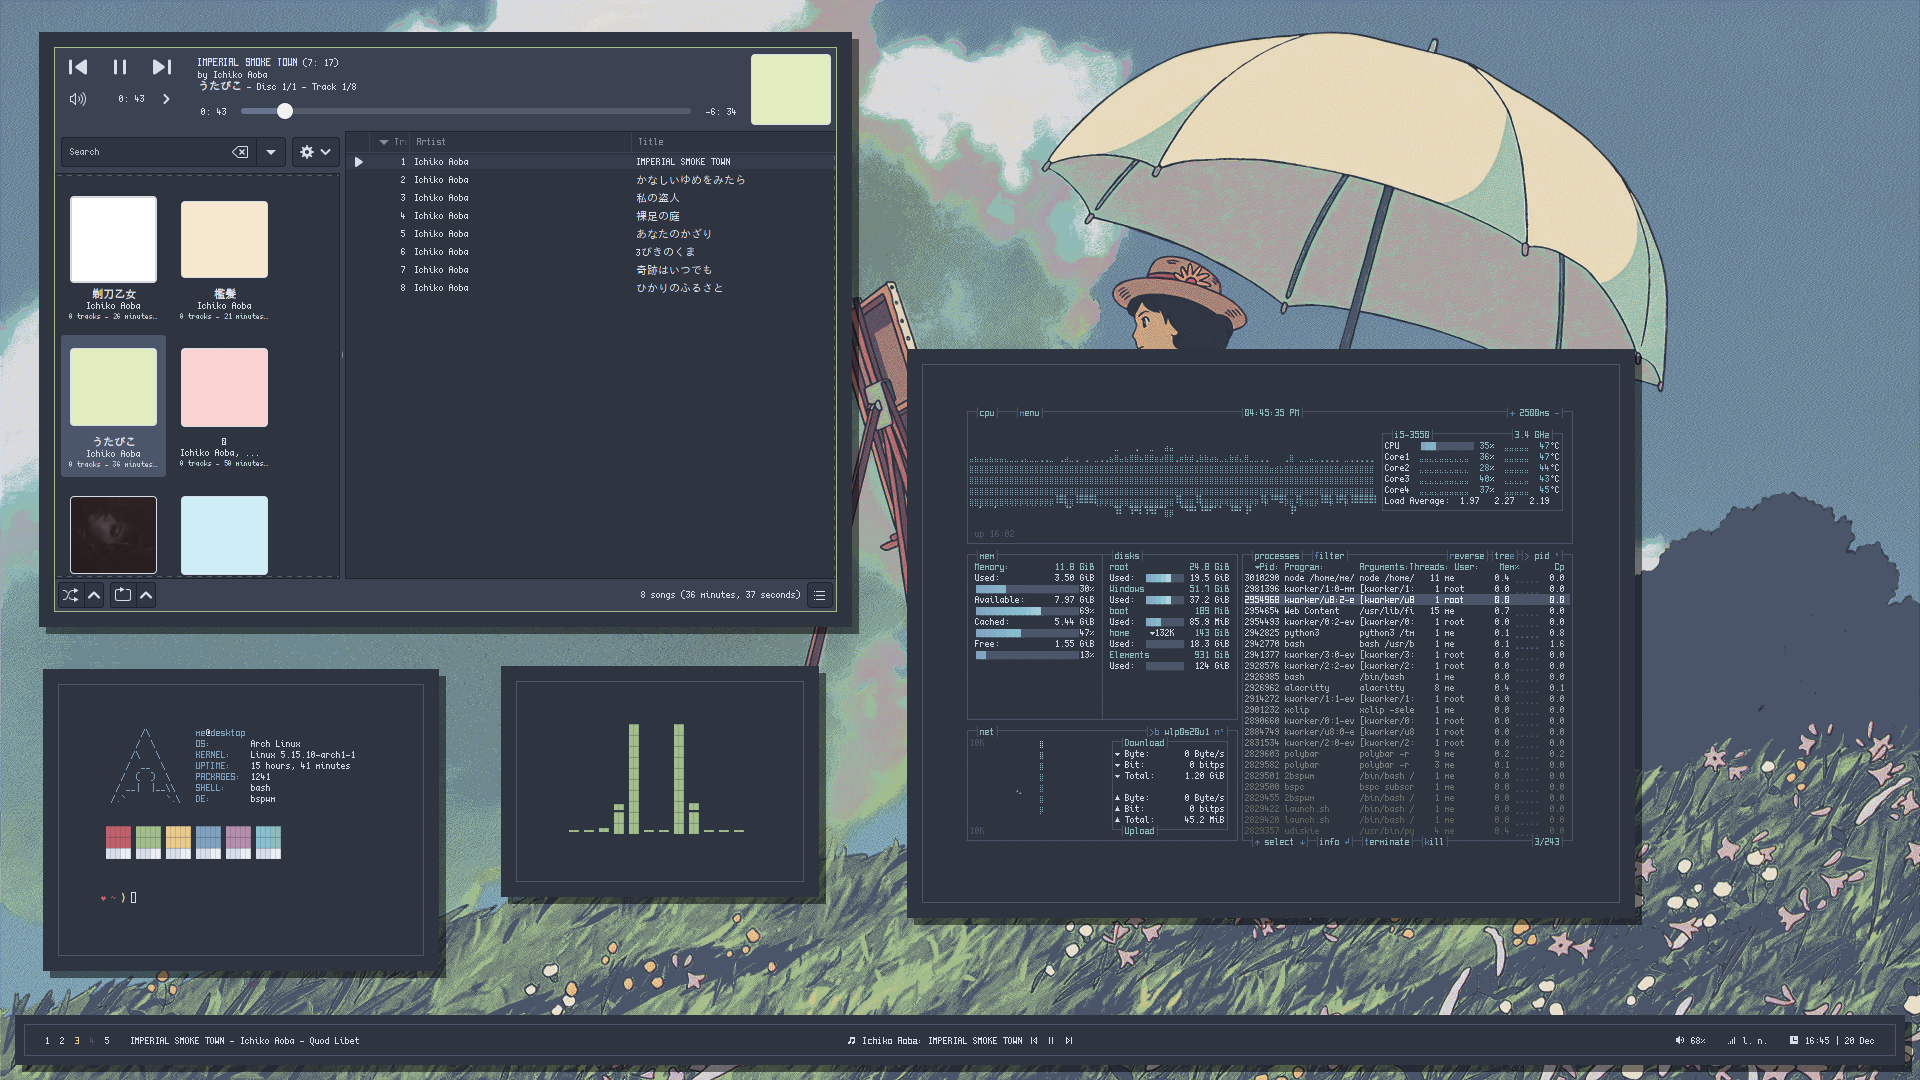Select the song 私の盗人 in the list

click(658, 198)
